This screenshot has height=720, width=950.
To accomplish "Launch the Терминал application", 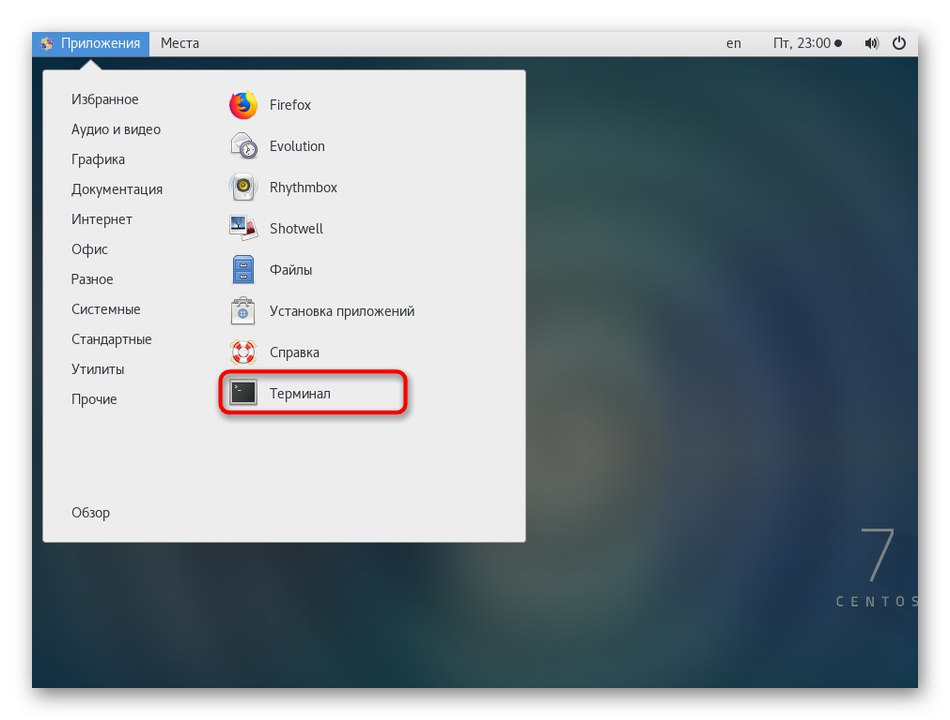I will pyautogui.click(x=303, y=393).
